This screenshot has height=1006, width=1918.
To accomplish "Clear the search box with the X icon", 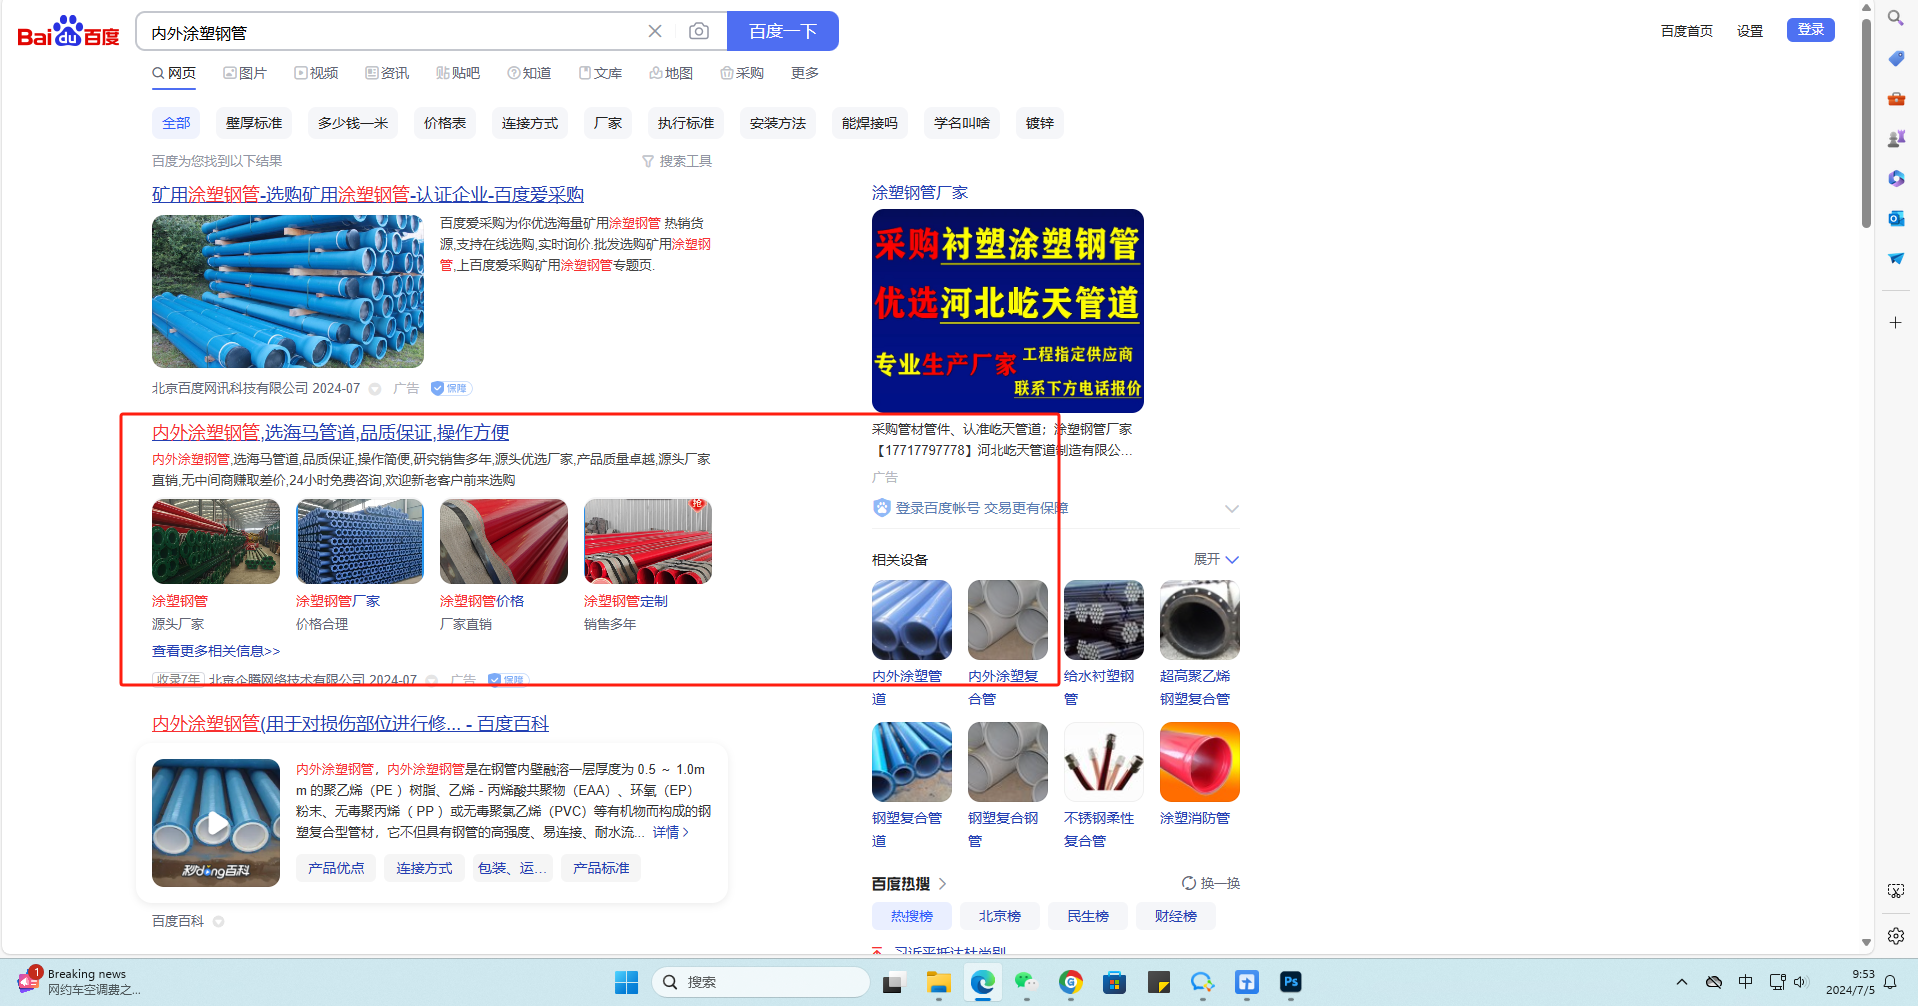I will 655,32.
